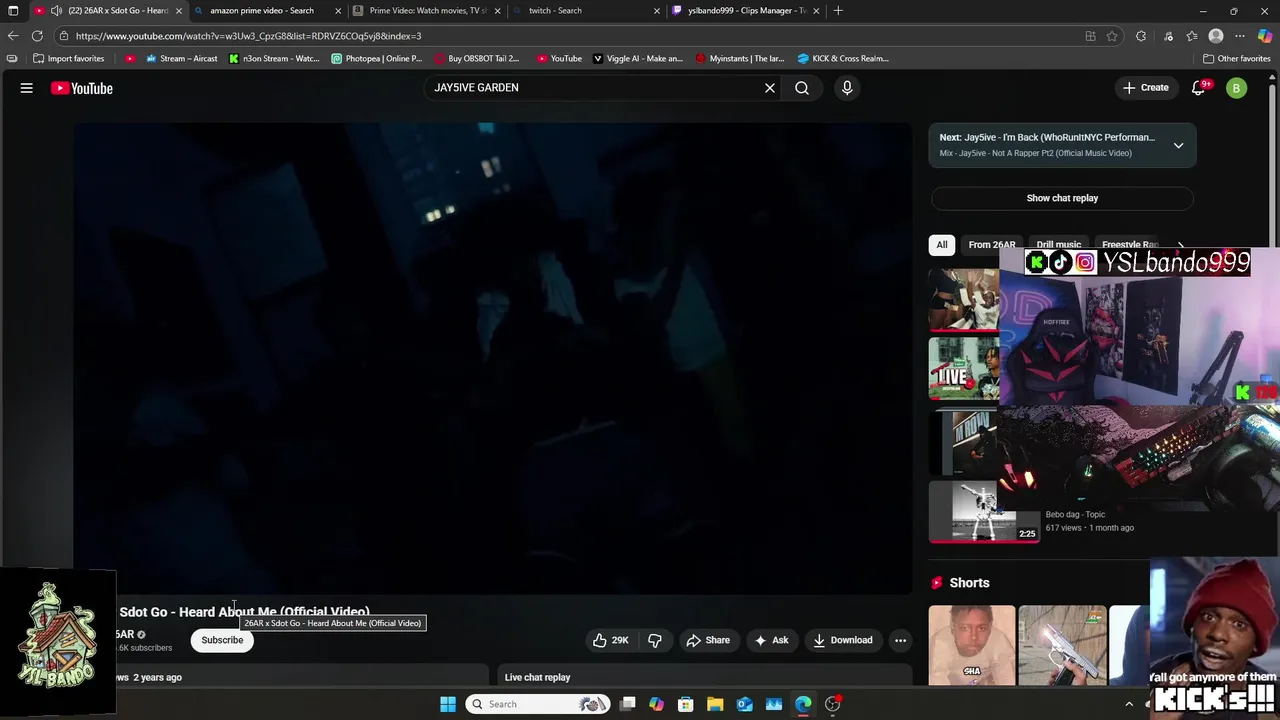Viewport: 1280px width, 720px height.
Task: Expand the Next playlist panel chevron
Action: (x=1178, y=145)
